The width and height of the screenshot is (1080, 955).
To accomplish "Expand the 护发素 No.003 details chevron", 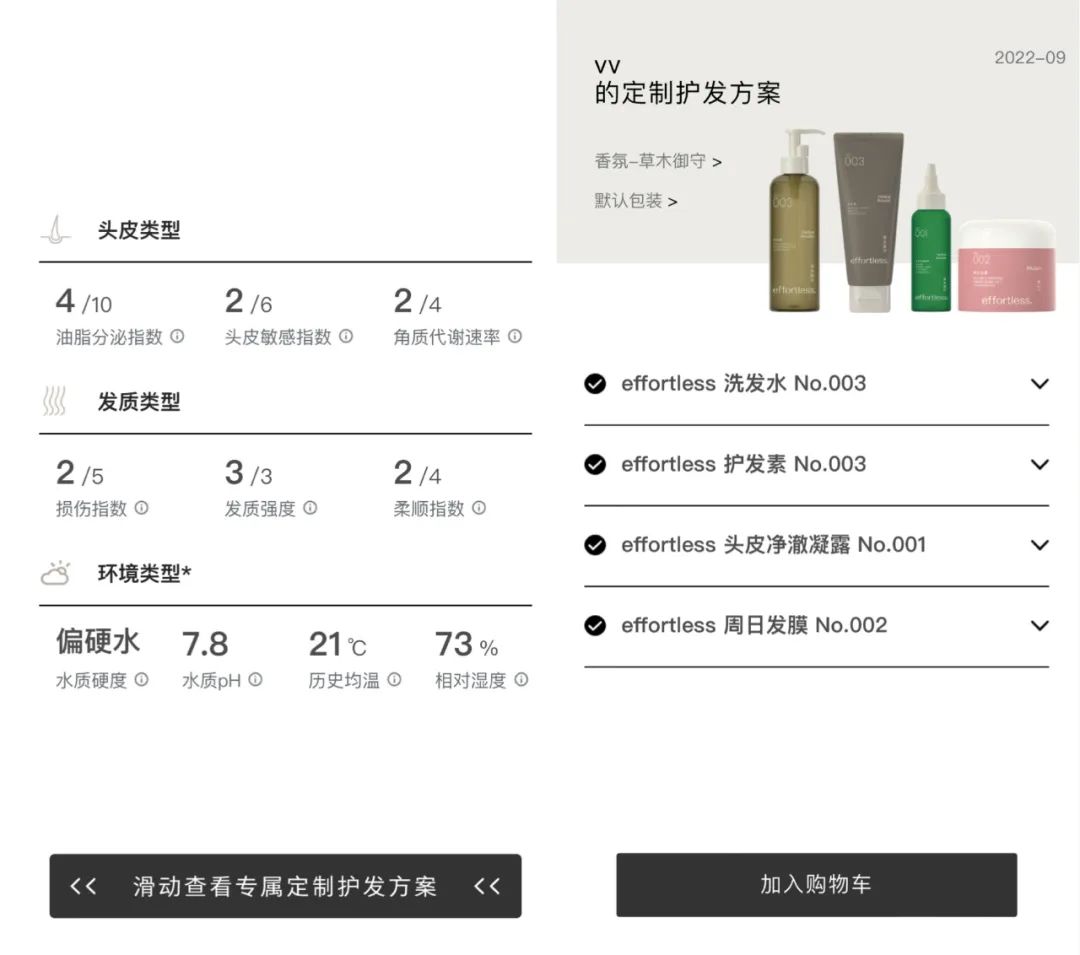I will [1039, 464].
